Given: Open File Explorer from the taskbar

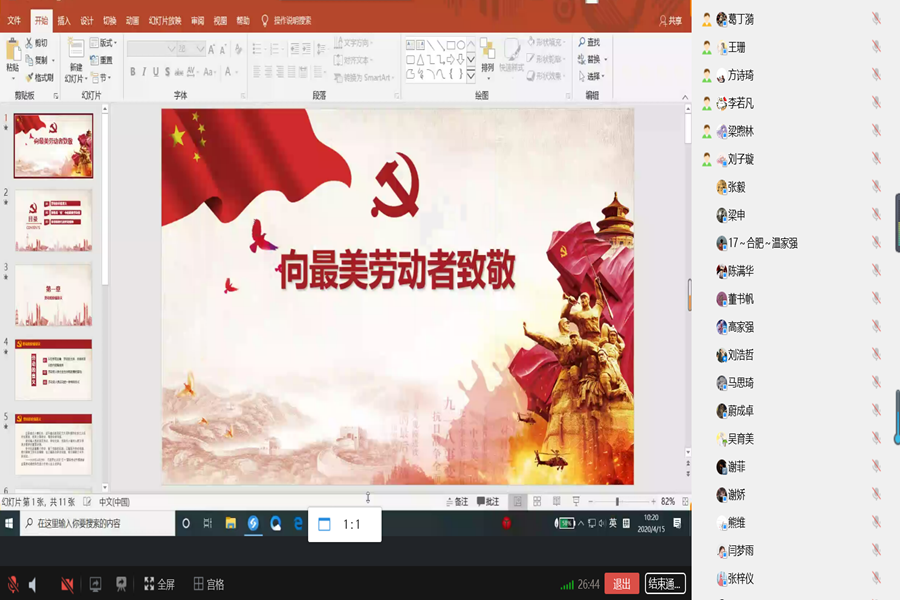Looking at the screenshot, I should (231, 523).
